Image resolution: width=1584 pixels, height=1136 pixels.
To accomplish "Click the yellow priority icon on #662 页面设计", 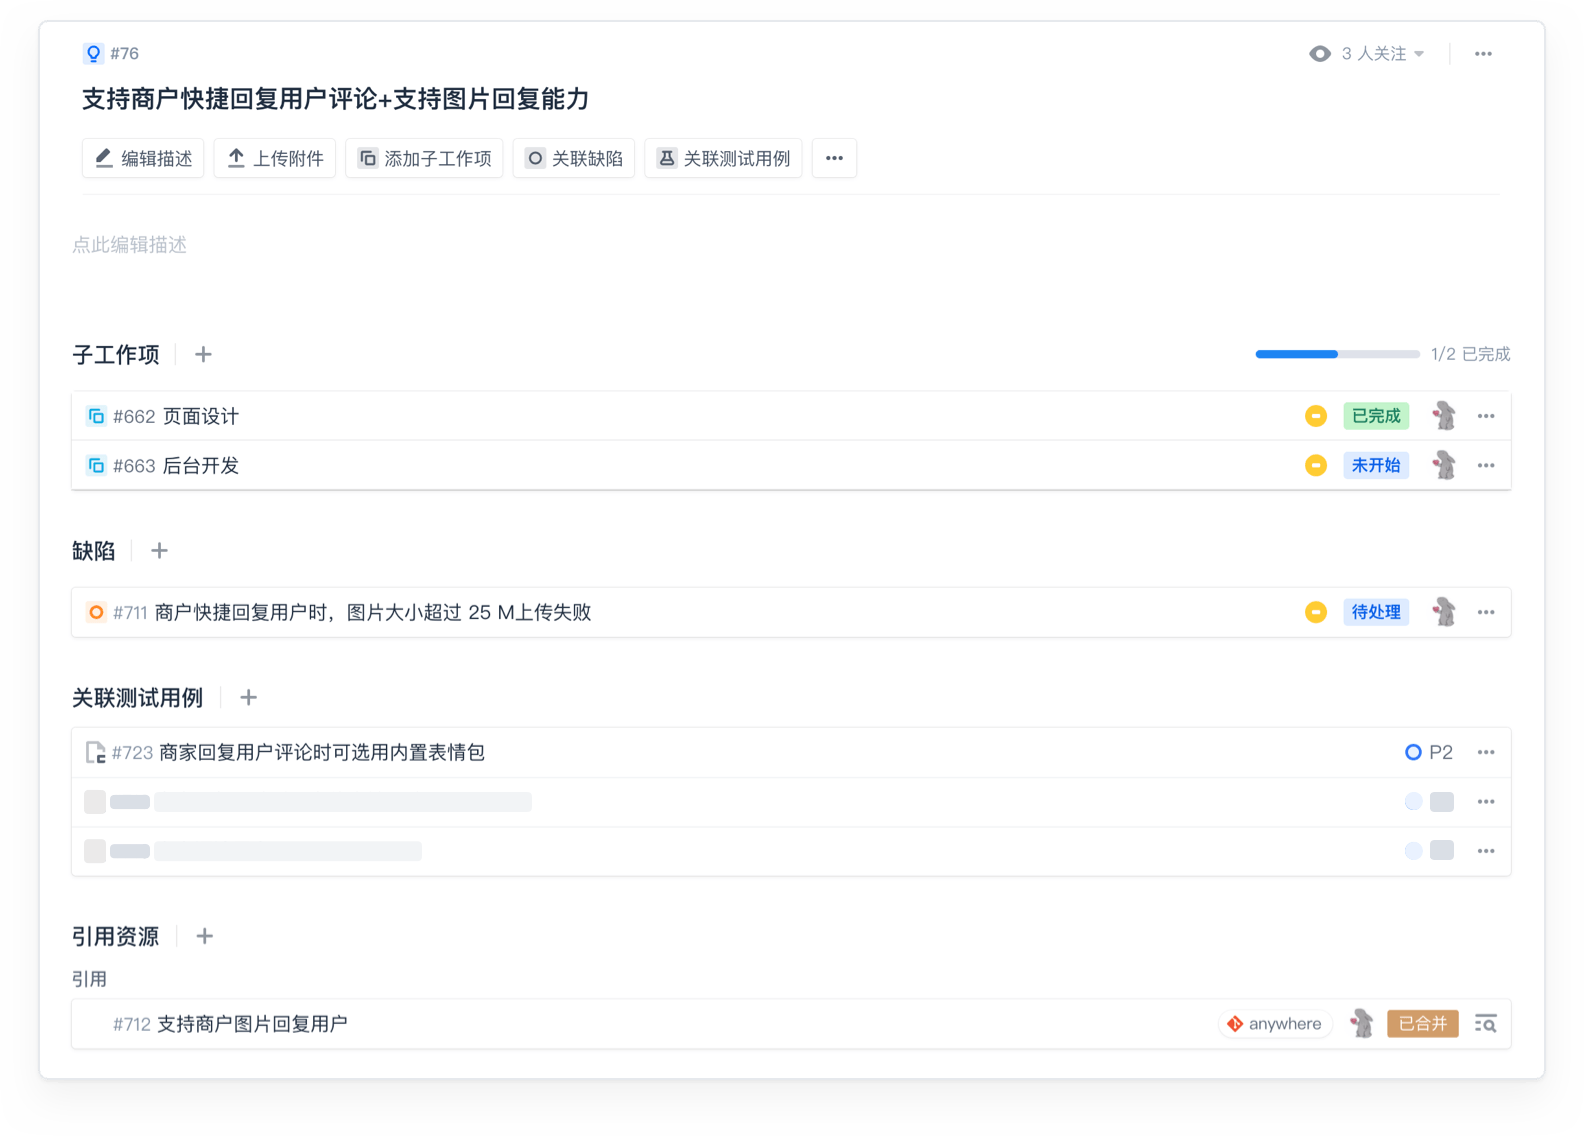I will pos(1316,416).
